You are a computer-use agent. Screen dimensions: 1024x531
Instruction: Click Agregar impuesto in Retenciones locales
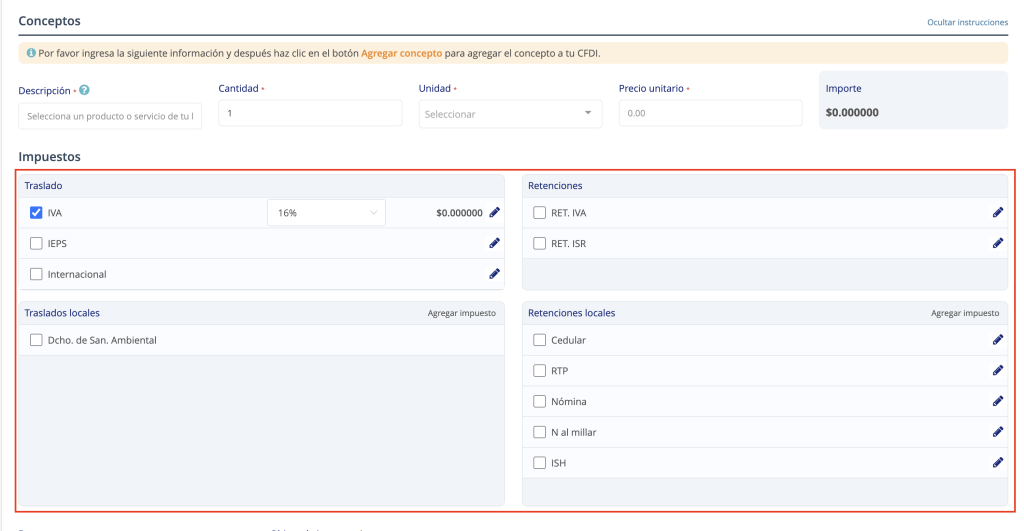[x=965, y=313]
